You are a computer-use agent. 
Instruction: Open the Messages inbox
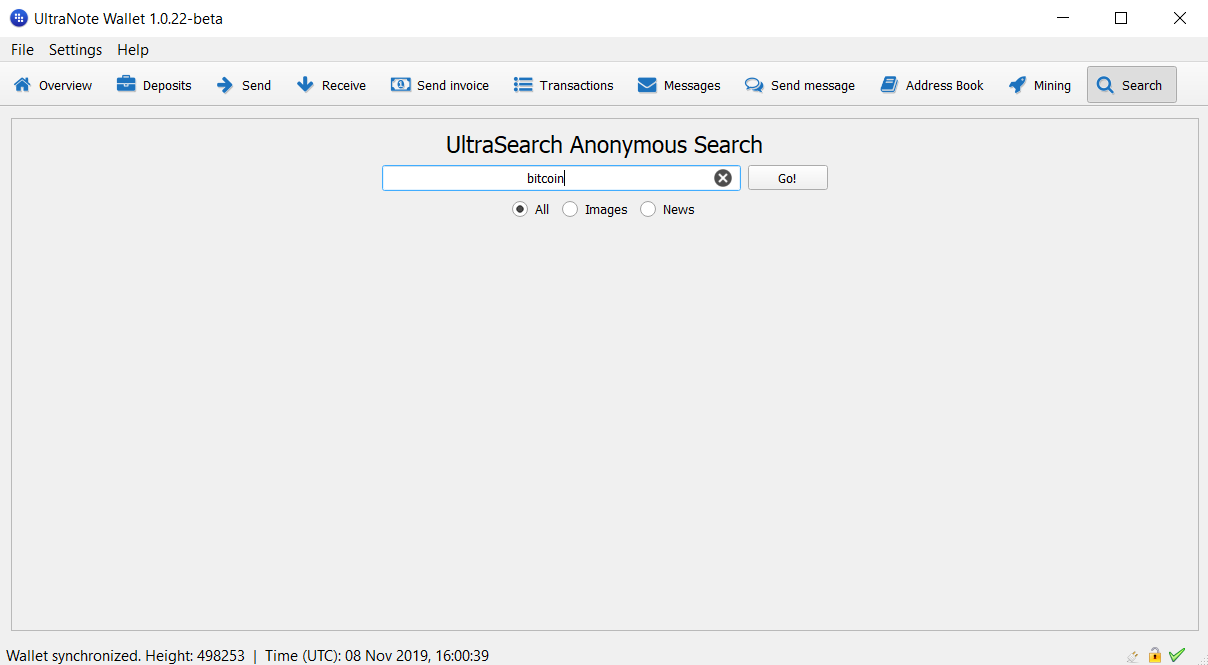(679, 85)
